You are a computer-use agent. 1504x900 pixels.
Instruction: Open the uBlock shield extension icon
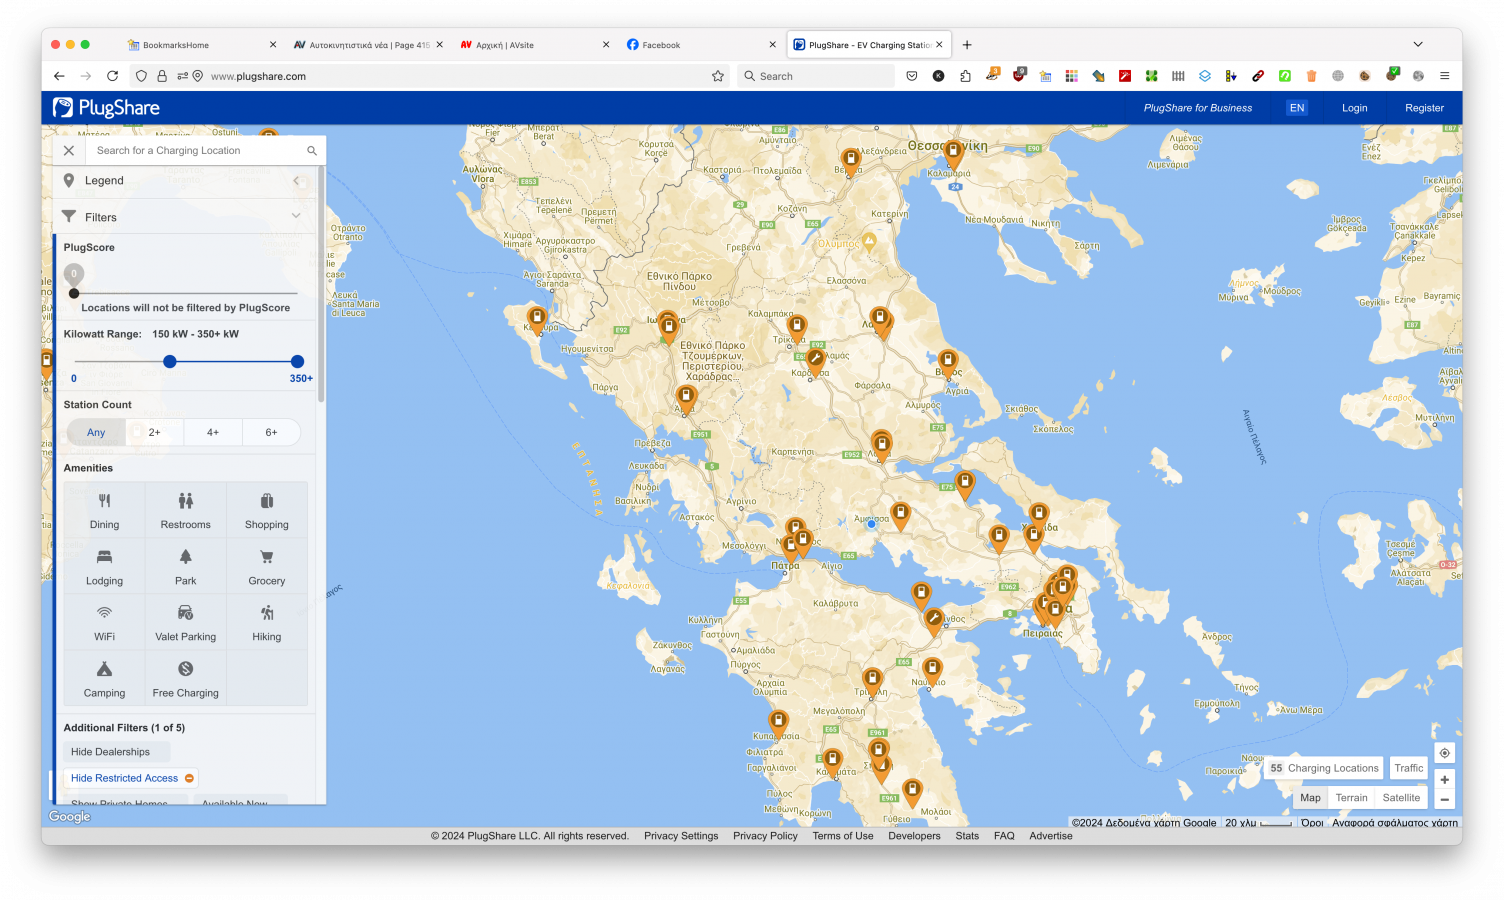(x=1019, y=75)
